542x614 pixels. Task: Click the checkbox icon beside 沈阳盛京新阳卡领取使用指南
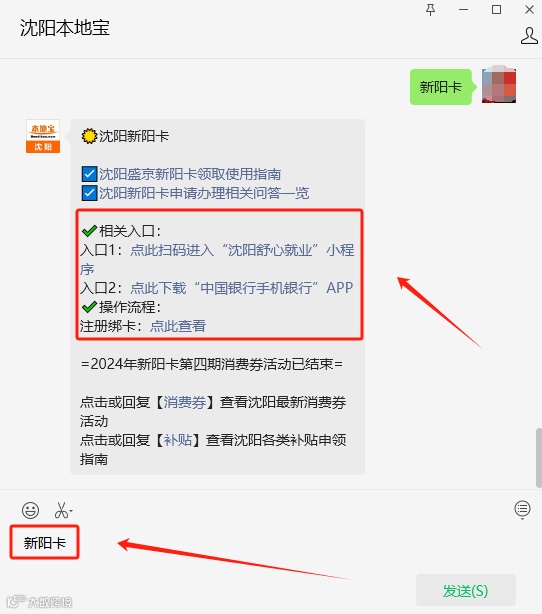tap(89, 174)
